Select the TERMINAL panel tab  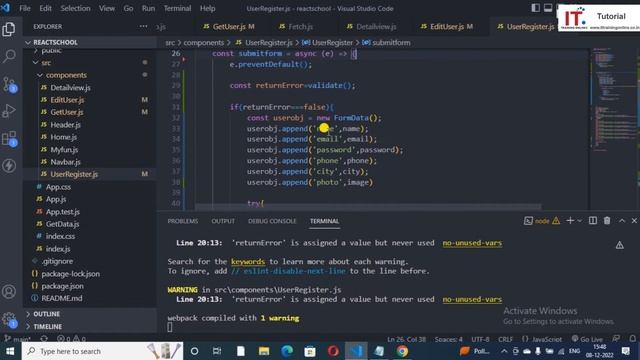[324, 221]
